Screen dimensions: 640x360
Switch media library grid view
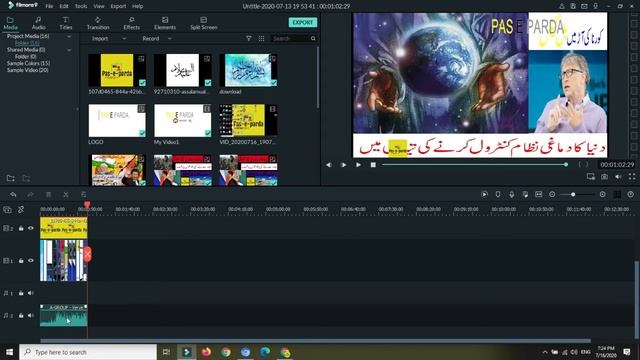(262, 38)
